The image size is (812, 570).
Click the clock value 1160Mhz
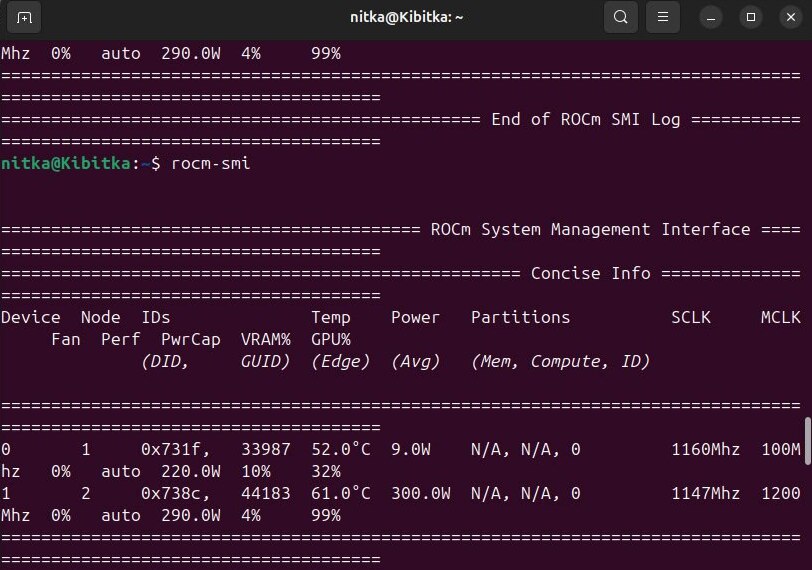705,449
